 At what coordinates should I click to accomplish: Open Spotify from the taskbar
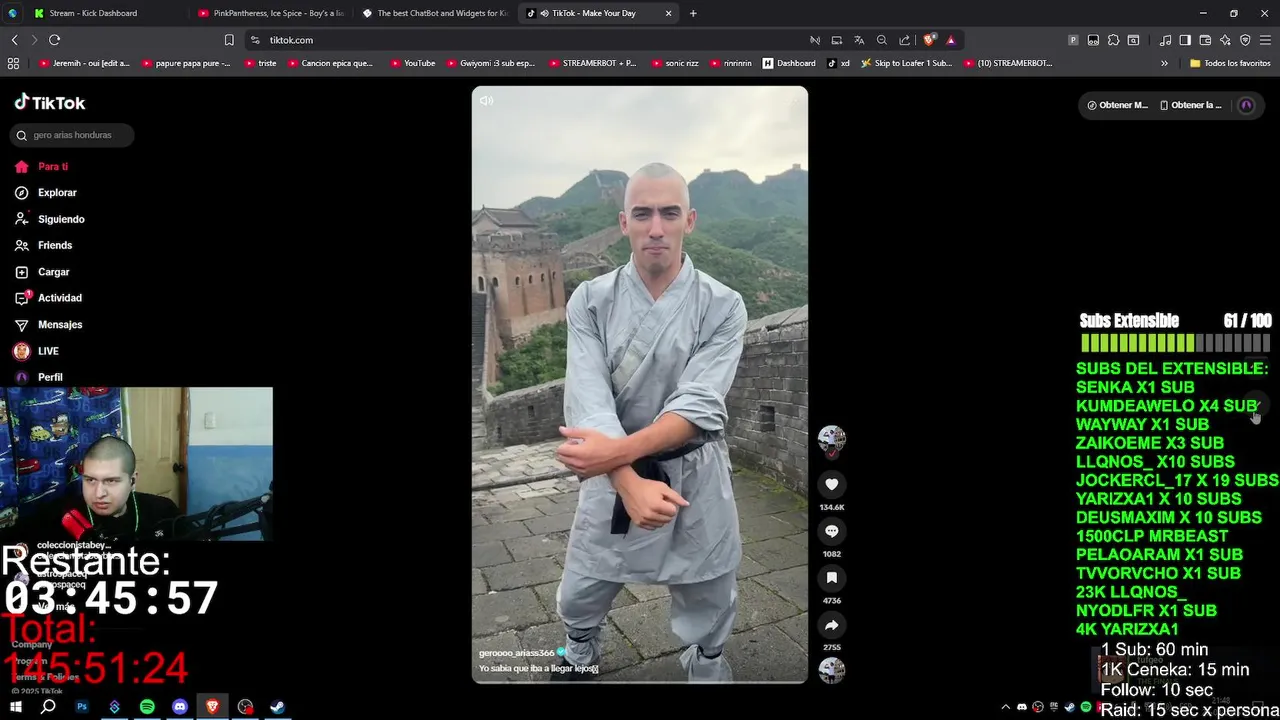coord(147,707)
